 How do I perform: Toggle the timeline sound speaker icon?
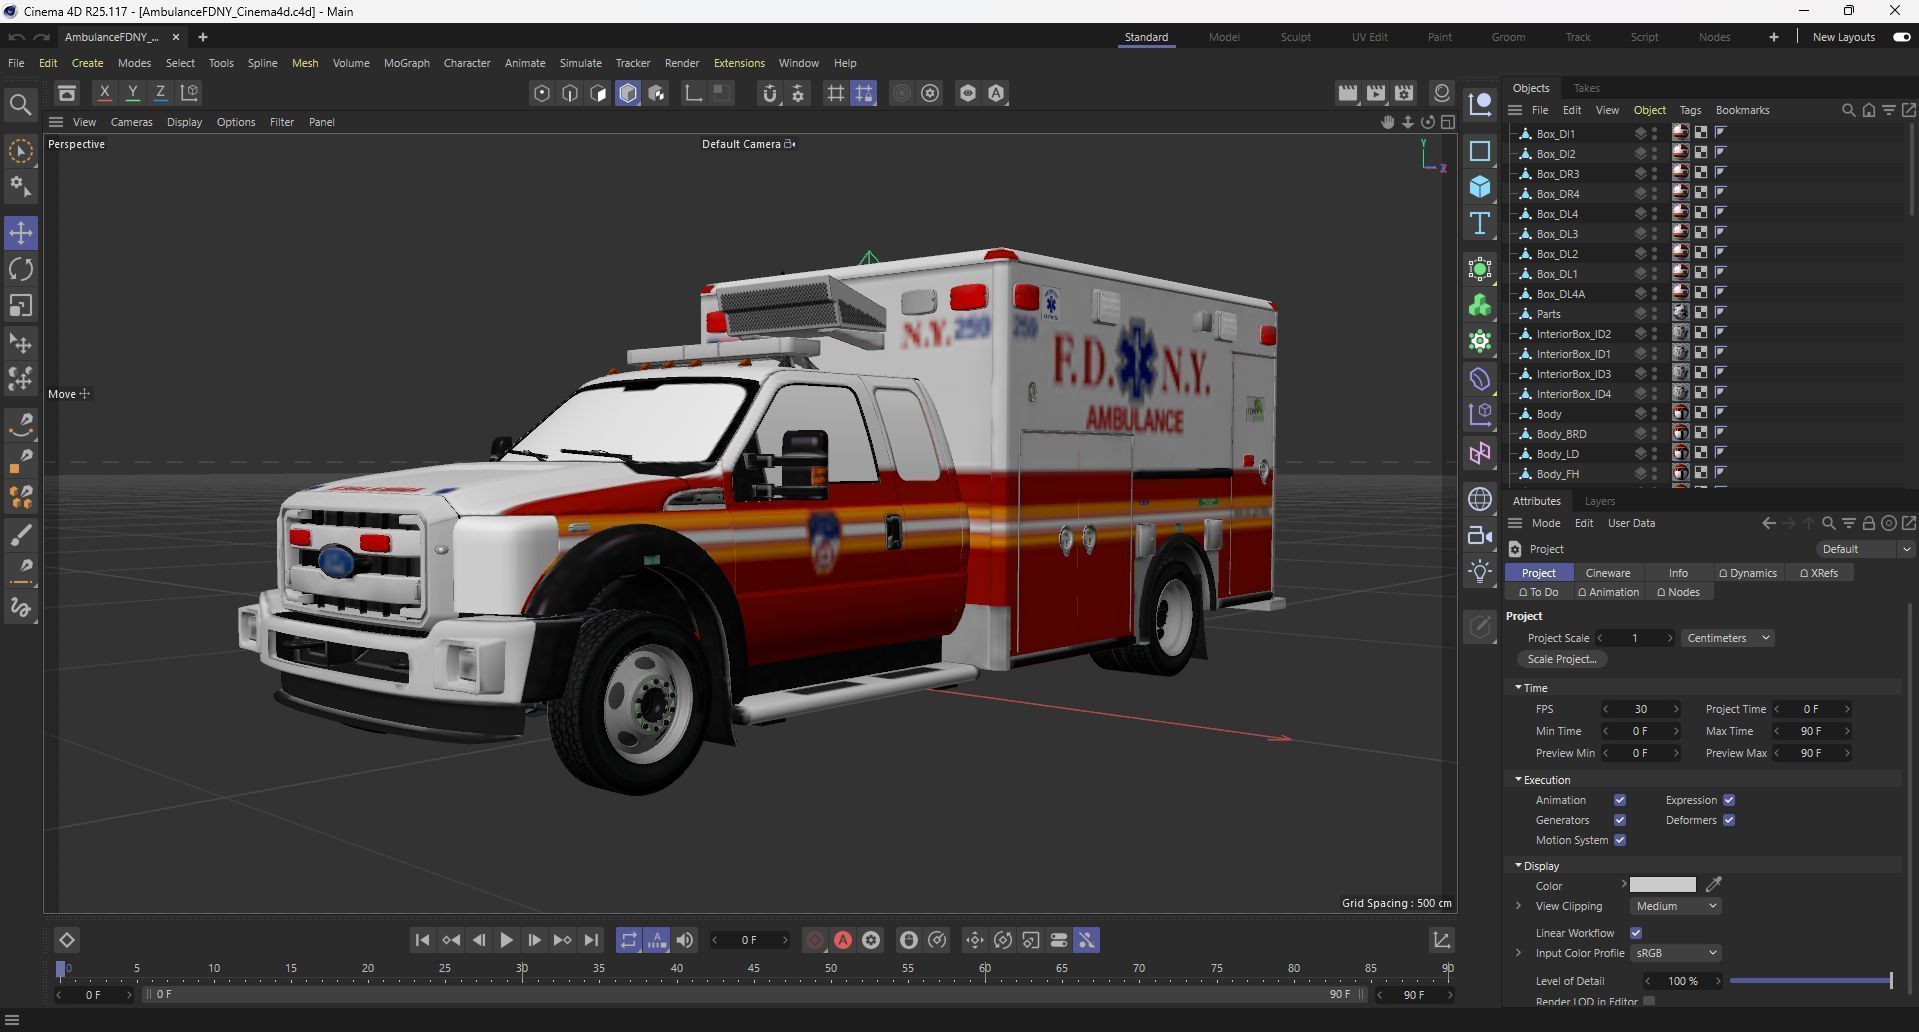(685, 940)
